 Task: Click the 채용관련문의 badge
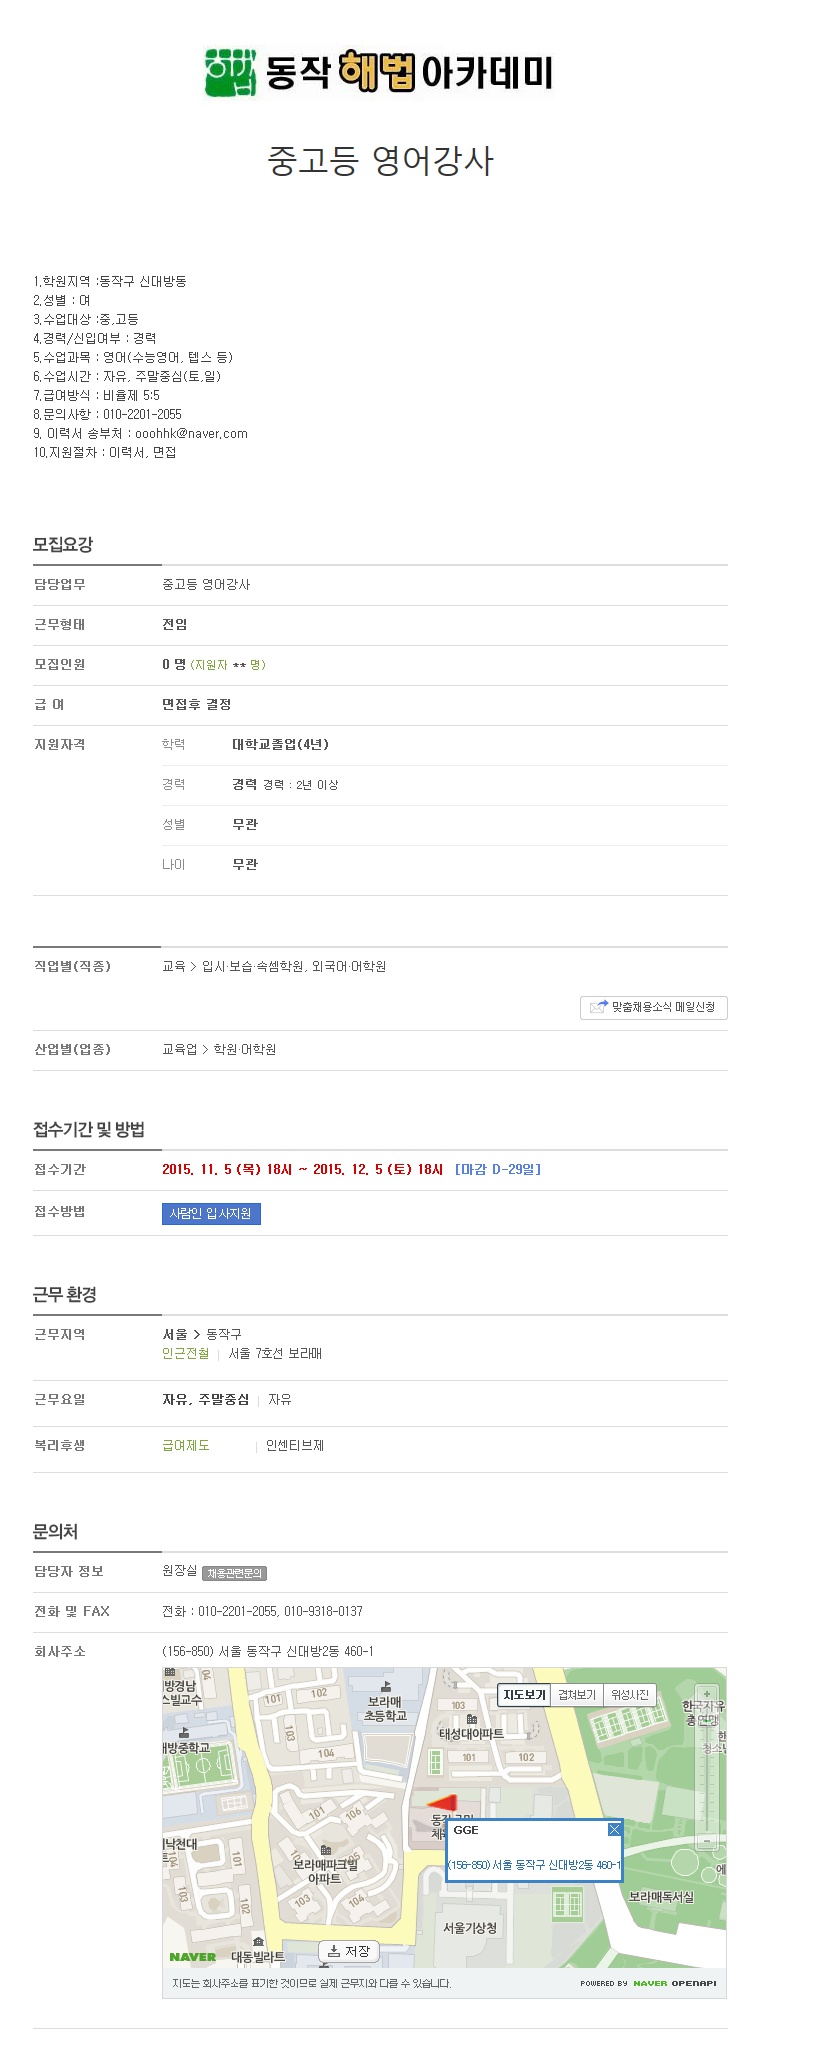click(x=235, y=1573)
